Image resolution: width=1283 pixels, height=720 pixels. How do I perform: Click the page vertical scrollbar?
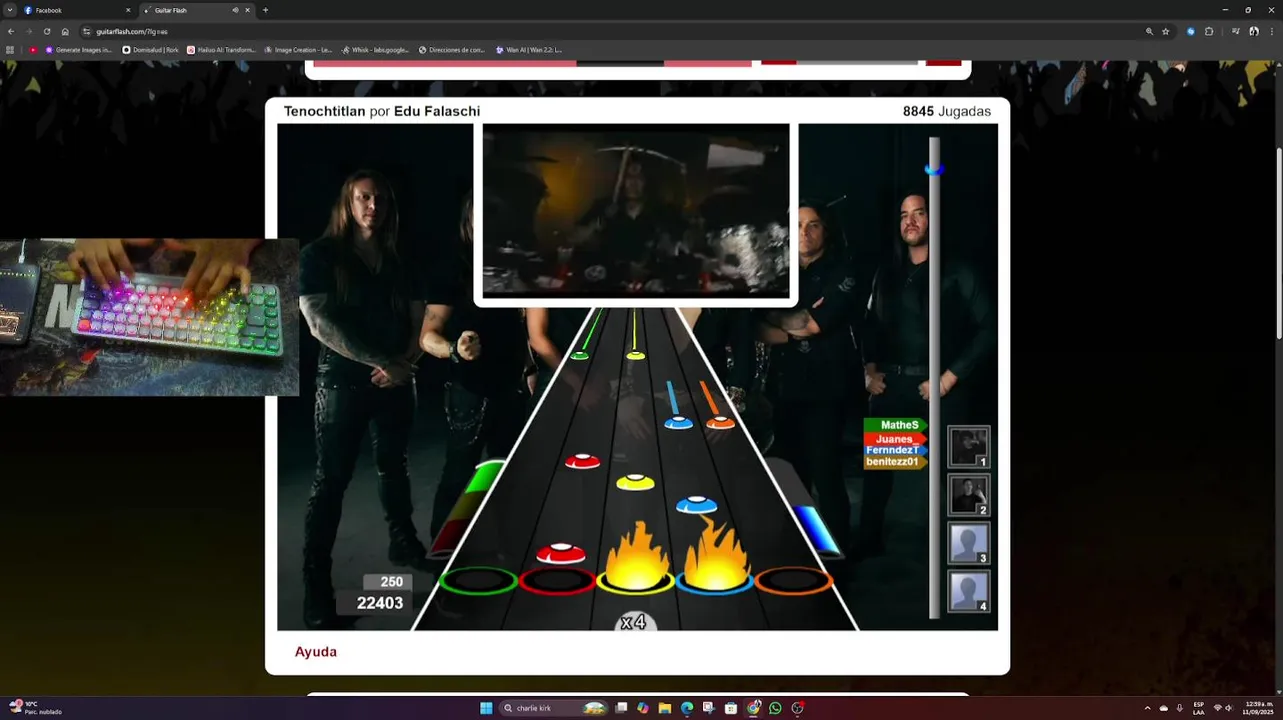(1278, 245)
